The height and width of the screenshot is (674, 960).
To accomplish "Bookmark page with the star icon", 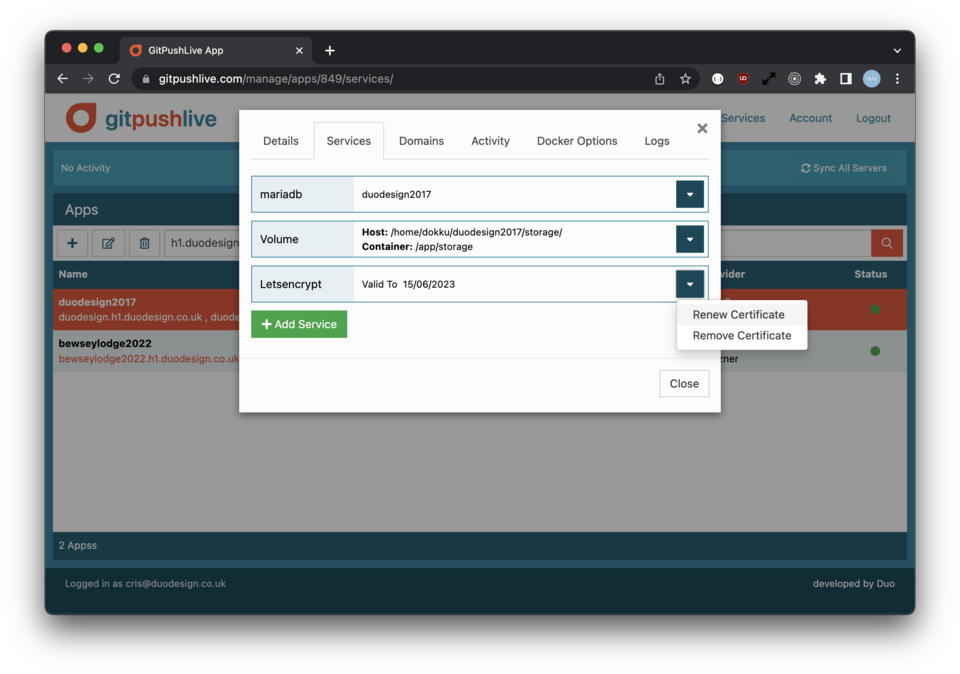I will pyautogui.click(x=685, y=78).
